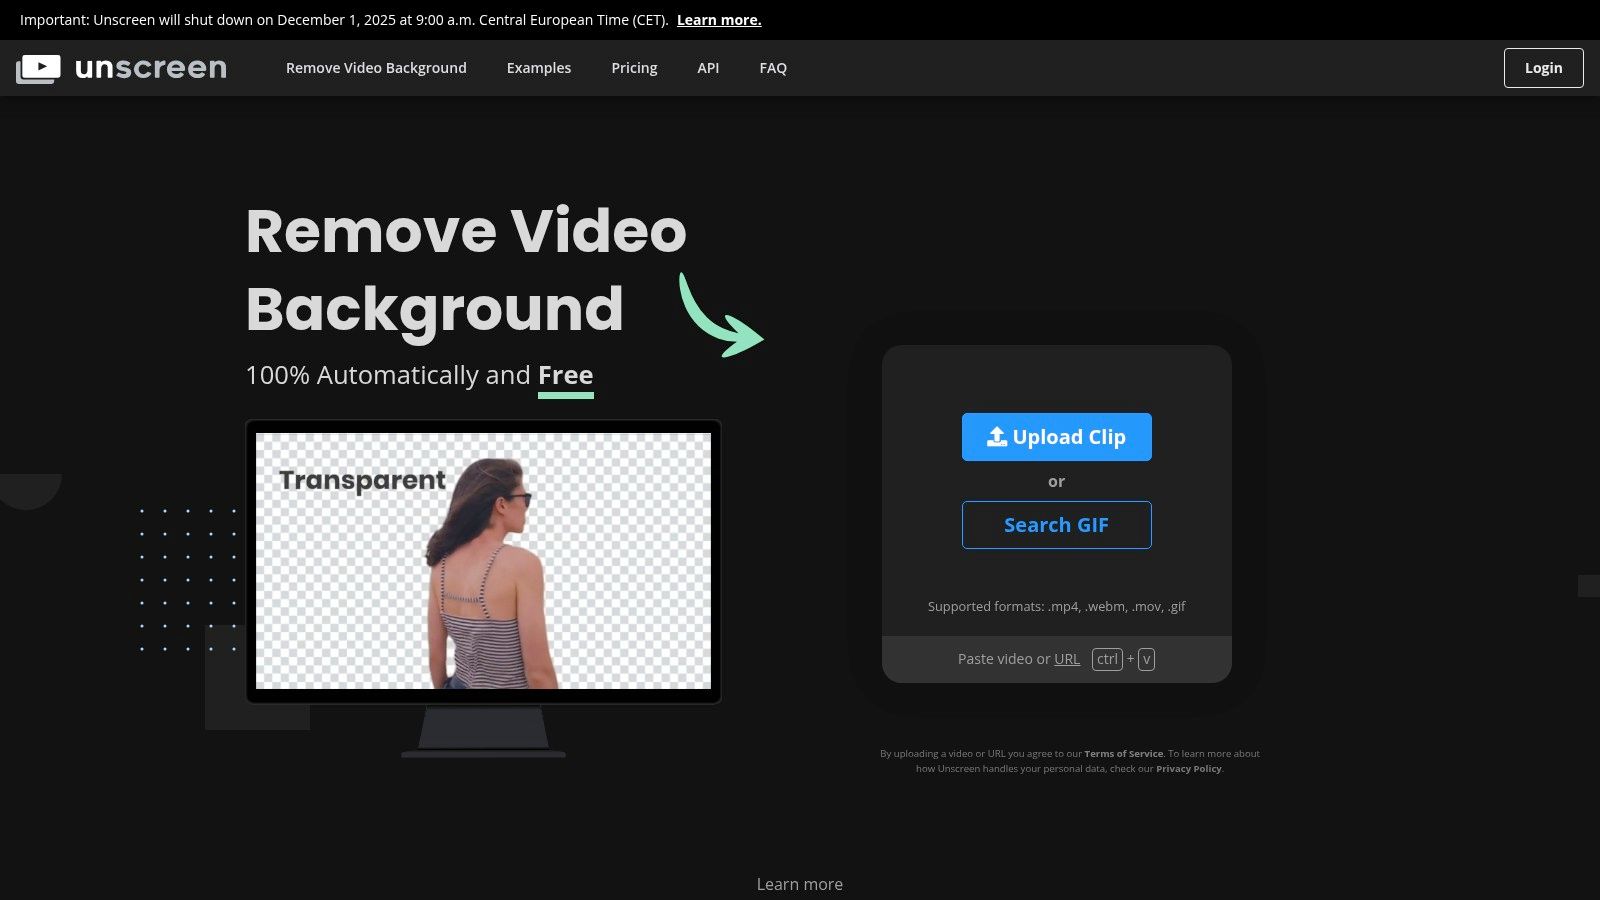Screen dimensions: 1600x900
Task: Open the Examples page
Action: click(539, 68)
